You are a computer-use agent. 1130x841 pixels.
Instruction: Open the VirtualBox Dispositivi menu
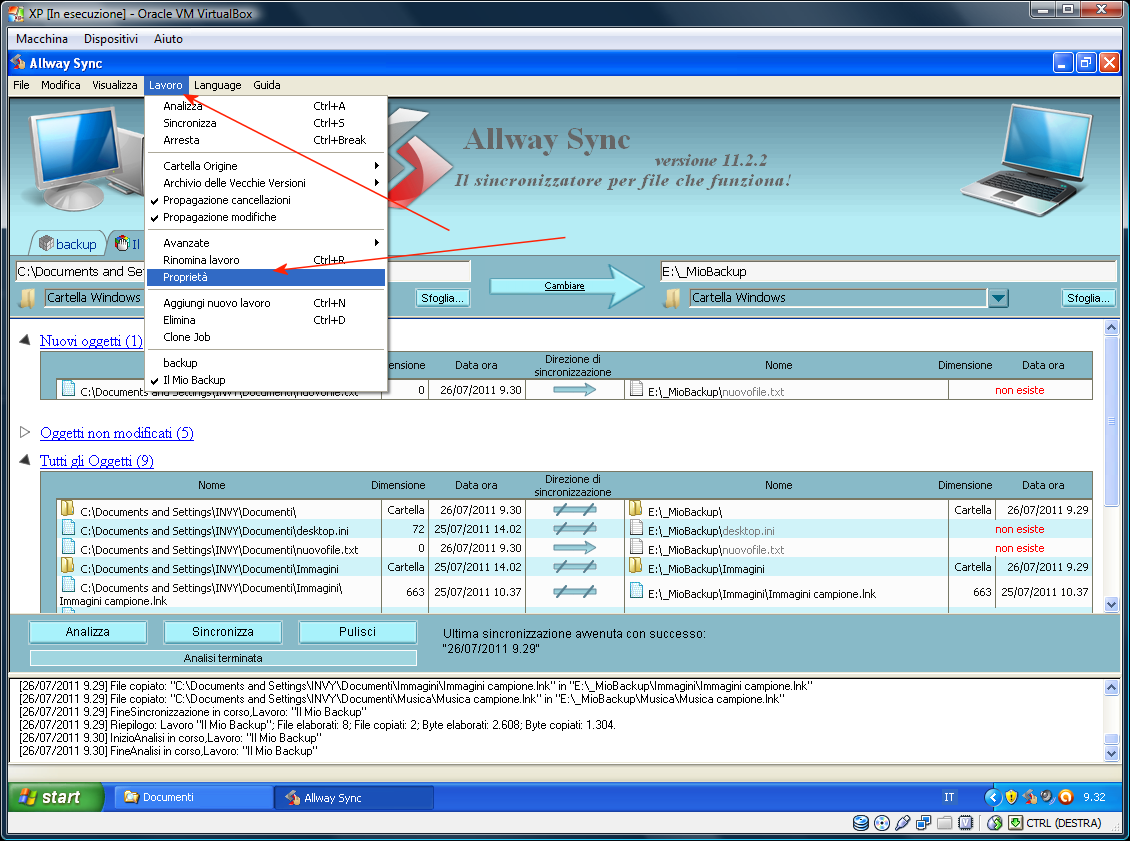pos(111,39)
